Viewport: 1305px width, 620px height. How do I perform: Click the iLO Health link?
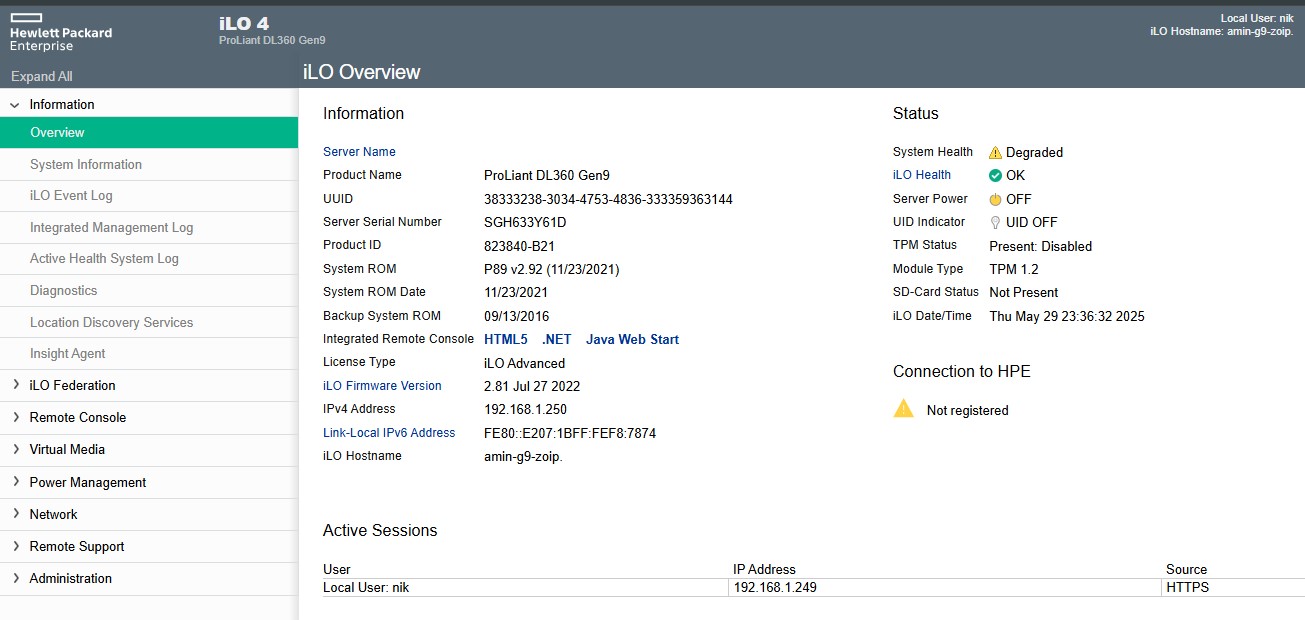coord(922,175)
